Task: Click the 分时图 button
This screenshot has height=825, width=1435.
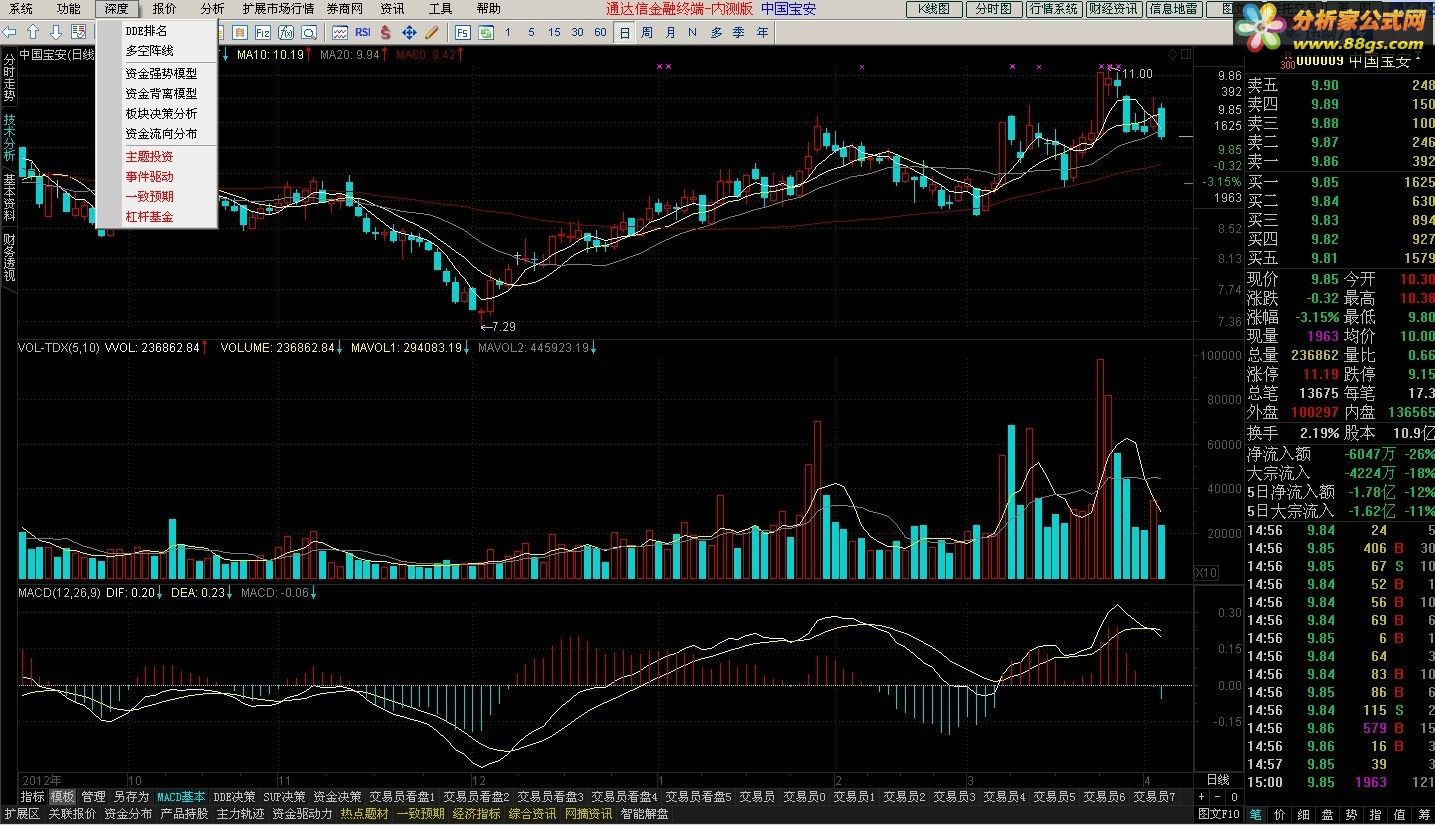Action: tap(993, 9)
